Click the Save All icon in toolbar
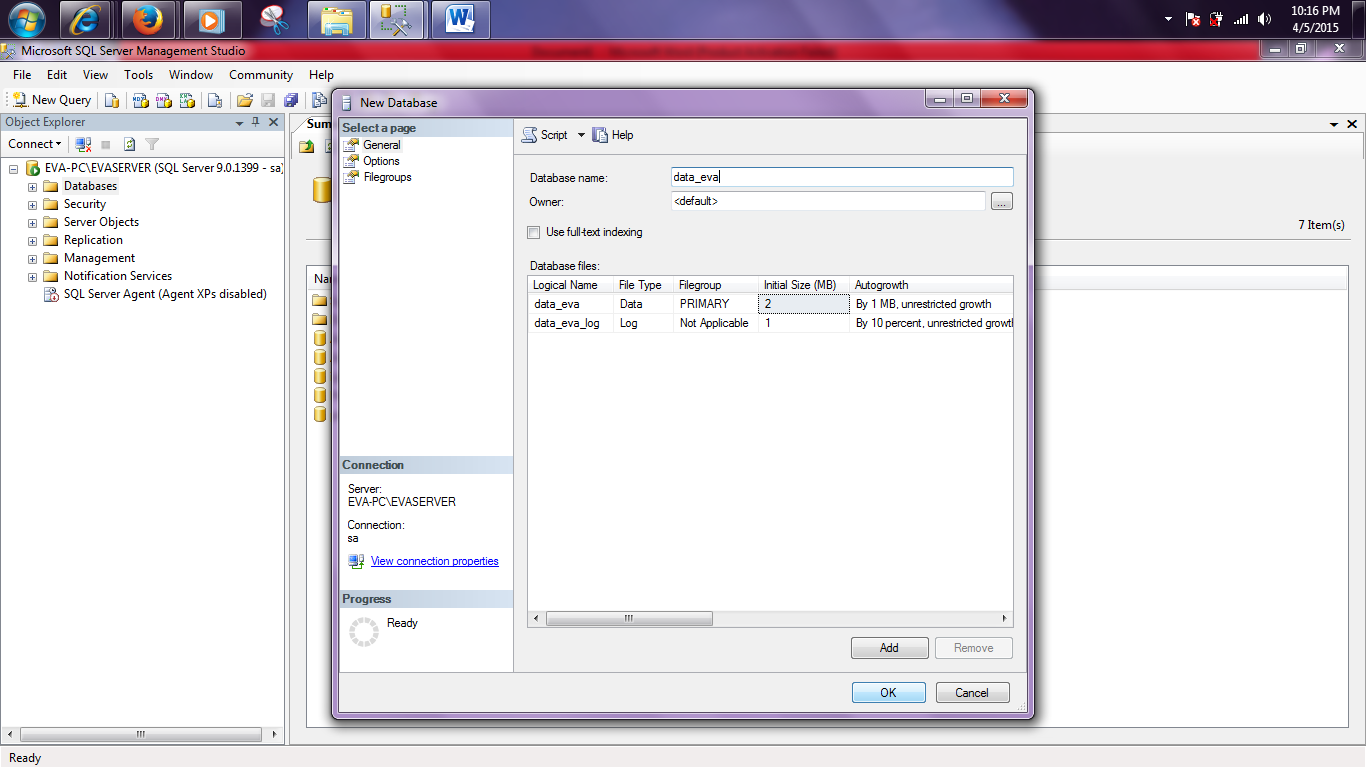This screenshot has width=1366, height=768. 291,100
